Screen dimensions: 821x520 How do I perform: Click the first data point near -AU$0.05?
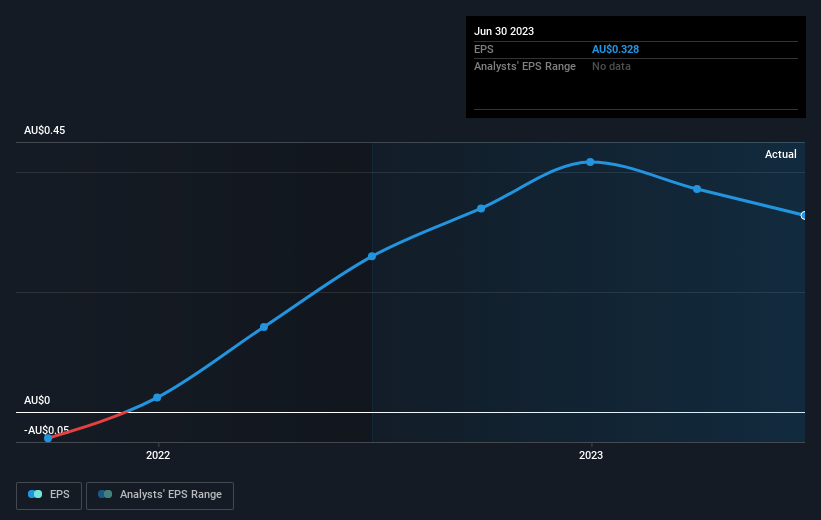[48, 438]
